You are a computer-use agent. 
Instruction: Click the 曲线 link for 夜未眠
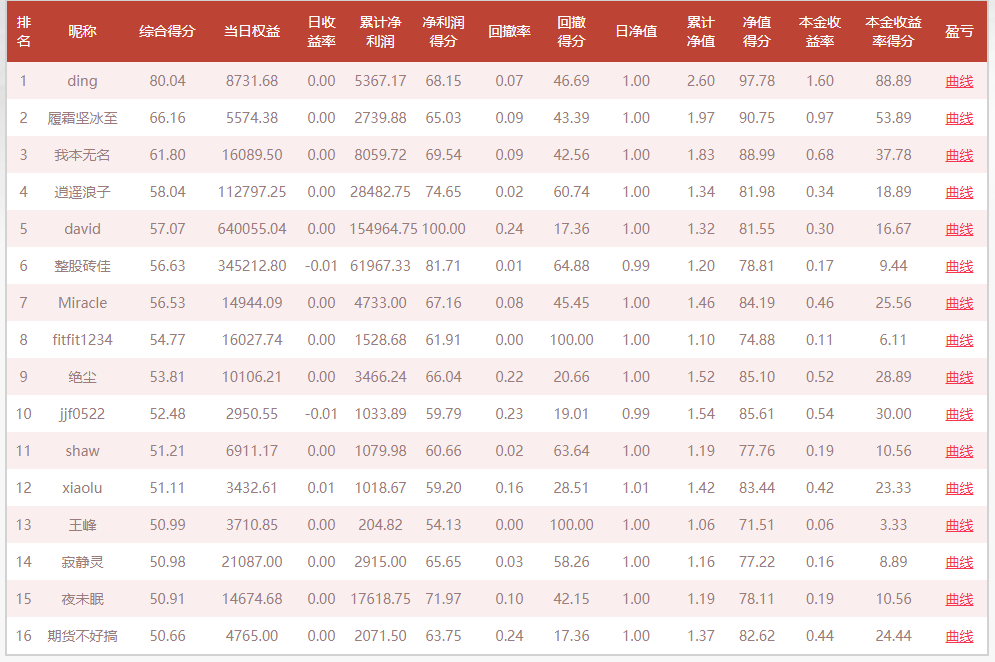[x=959, y=599]
